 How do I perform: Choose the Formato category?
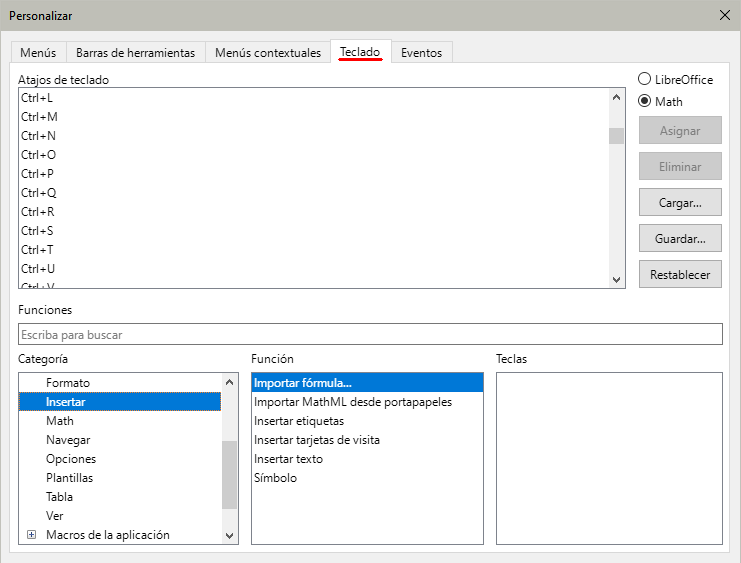[68, 383]
